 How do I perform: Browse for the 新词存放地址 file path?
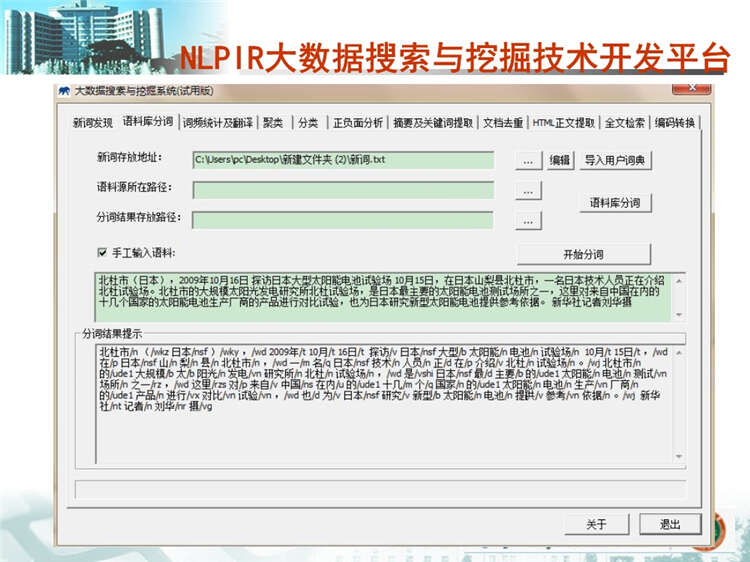pos(528,160)
